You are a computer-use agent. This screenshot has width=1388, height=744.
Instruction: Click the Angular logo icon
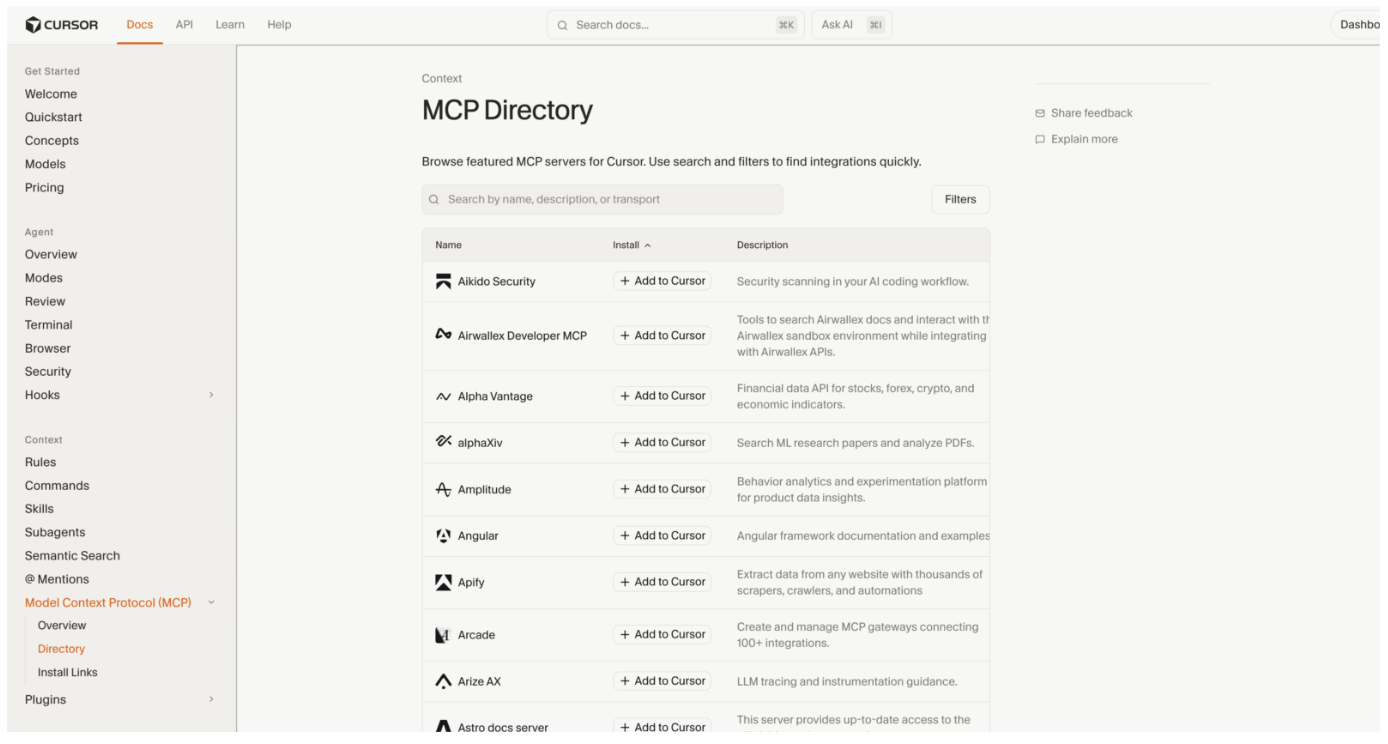(x=443, y=536)
